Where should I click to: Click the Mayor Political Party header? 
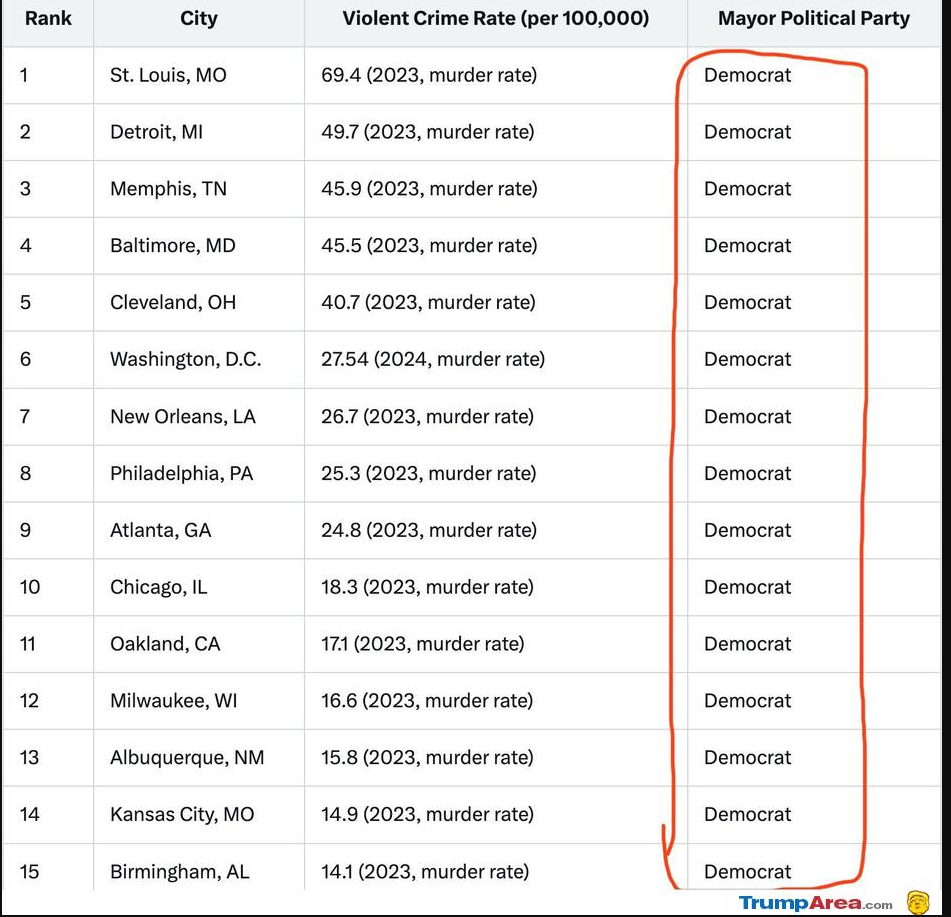(814, 18)
